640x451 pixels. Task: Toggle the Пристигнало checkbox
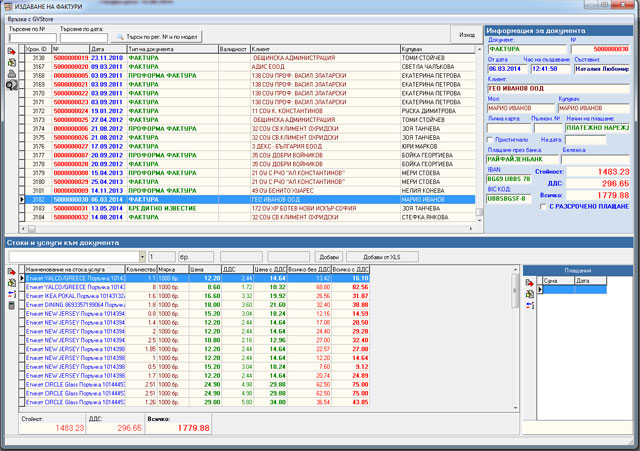(490, 140)
